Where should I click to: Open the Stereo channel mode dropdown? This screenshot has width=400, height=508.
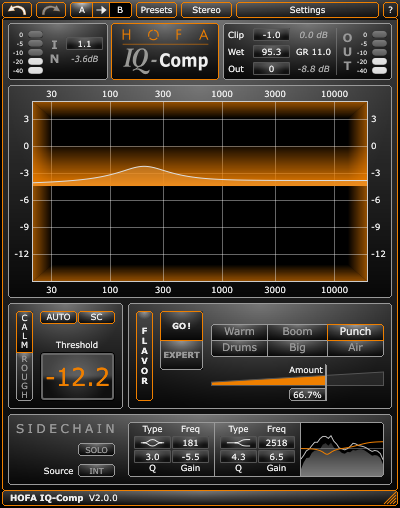[x=206, y=10]
